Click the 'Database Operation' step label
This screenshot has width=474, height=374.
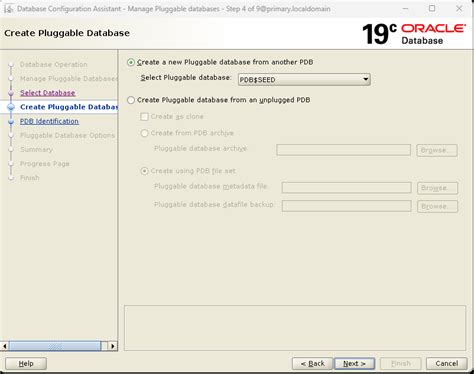coord(54,65)
